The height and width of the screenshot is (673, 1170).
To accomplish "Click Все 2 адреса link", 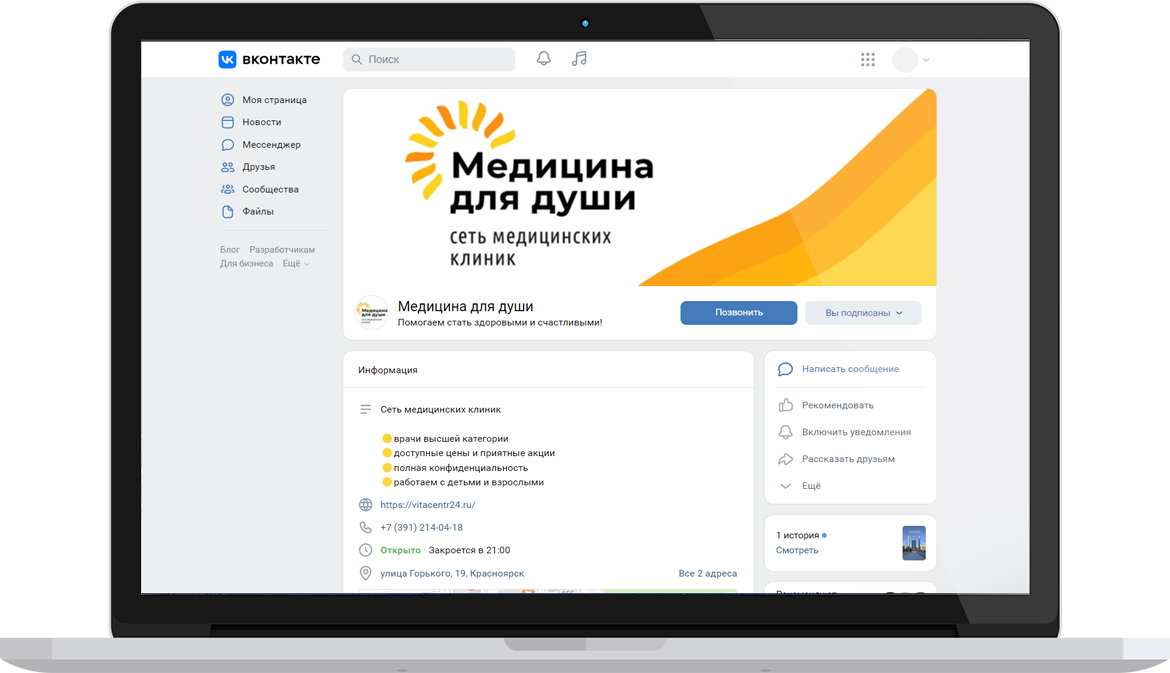I will (707, 574).
